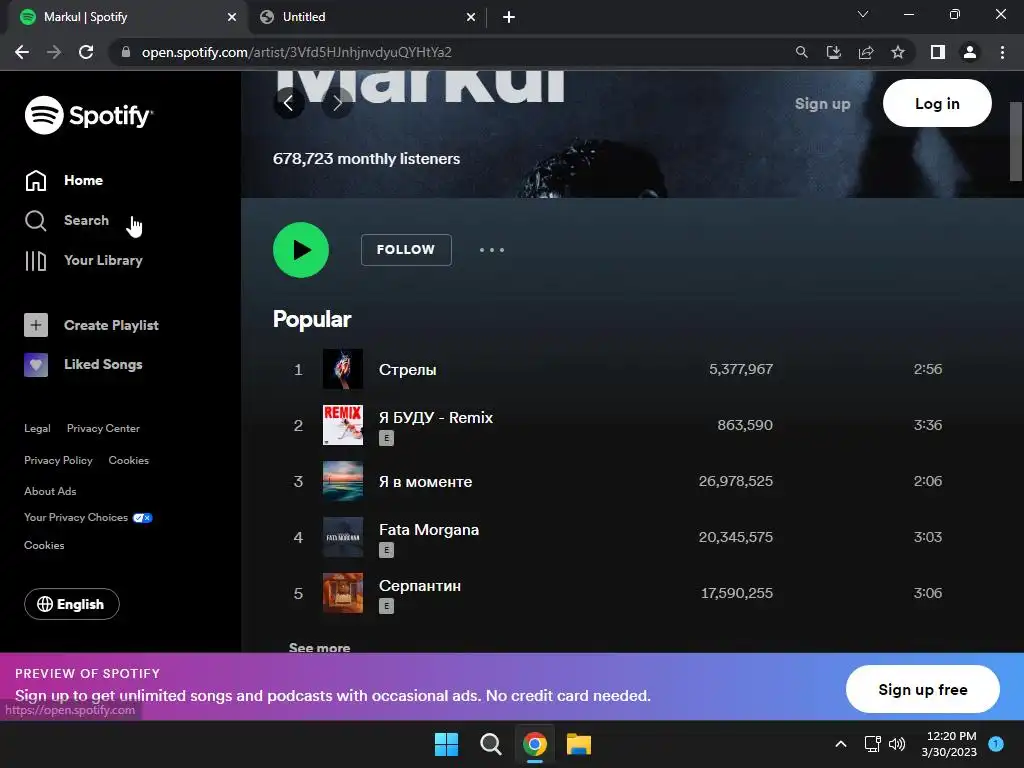Image resolution: width=1024 pixels, height=768 pixels.
Task: Open Windows taskbar search
Action: 490,744
